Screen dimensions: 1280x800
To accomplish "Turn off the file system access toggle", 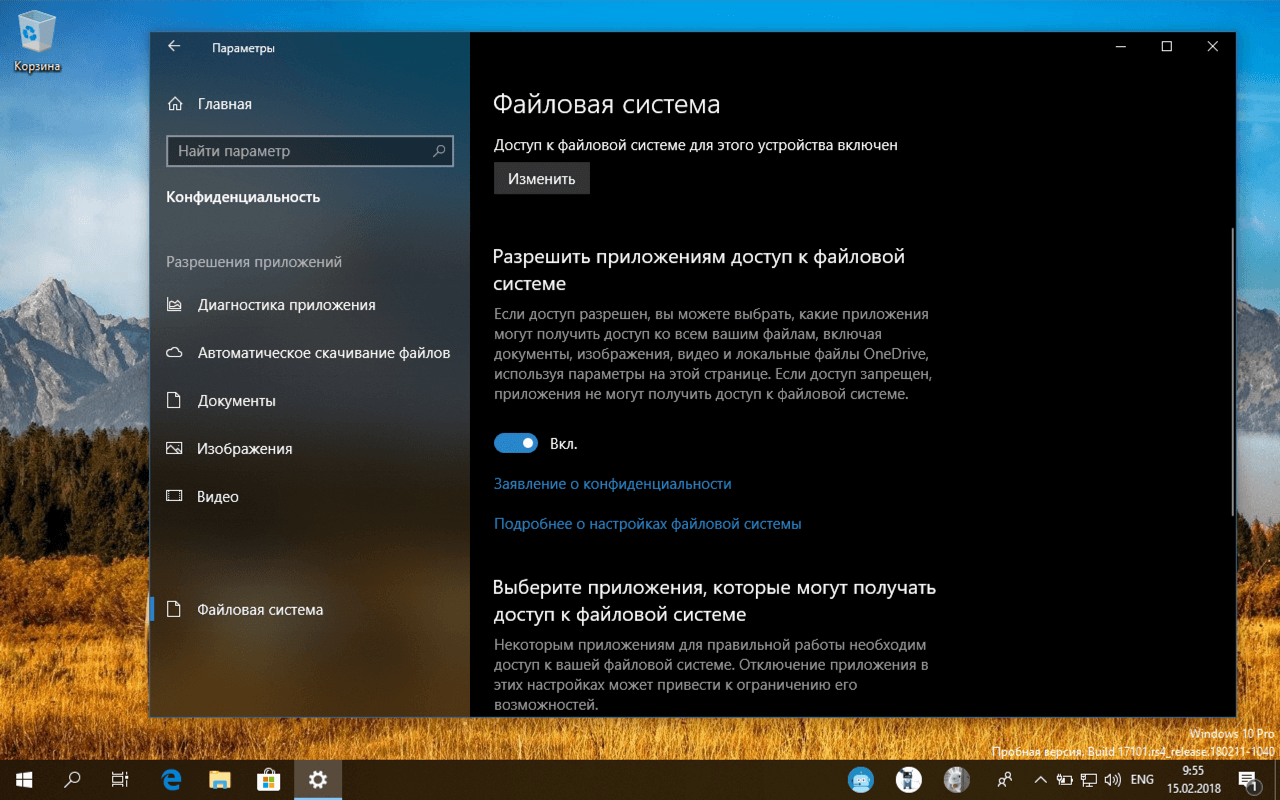I will click(x=516, y=443).
